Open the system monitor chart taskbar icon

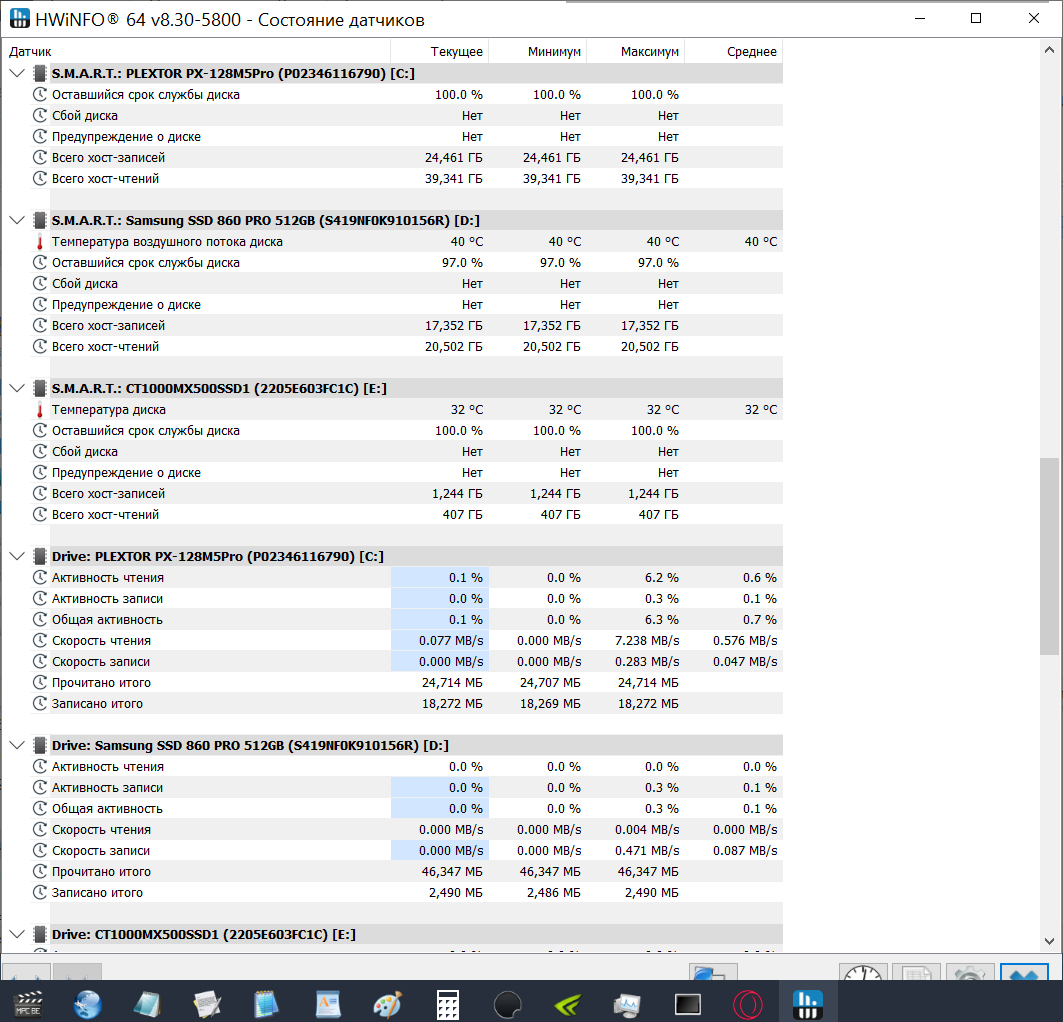(x=627, y=1004)
